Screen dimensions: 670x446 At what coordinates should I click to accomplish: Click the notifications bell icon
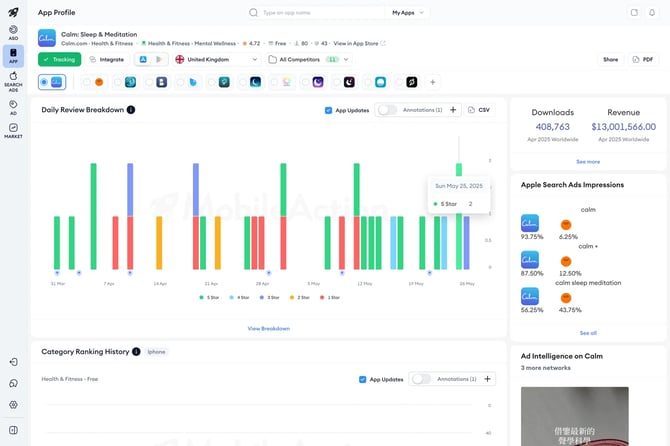pyautogui.click(x=652, y=12)
